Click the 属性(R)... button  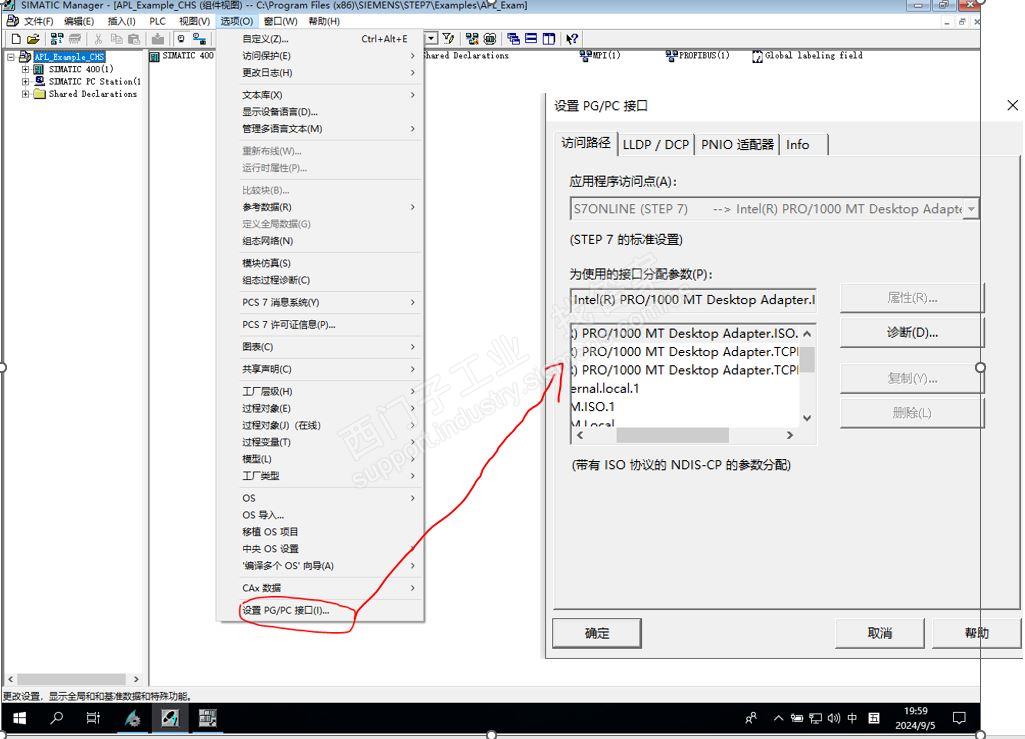(x=912, y=298)
